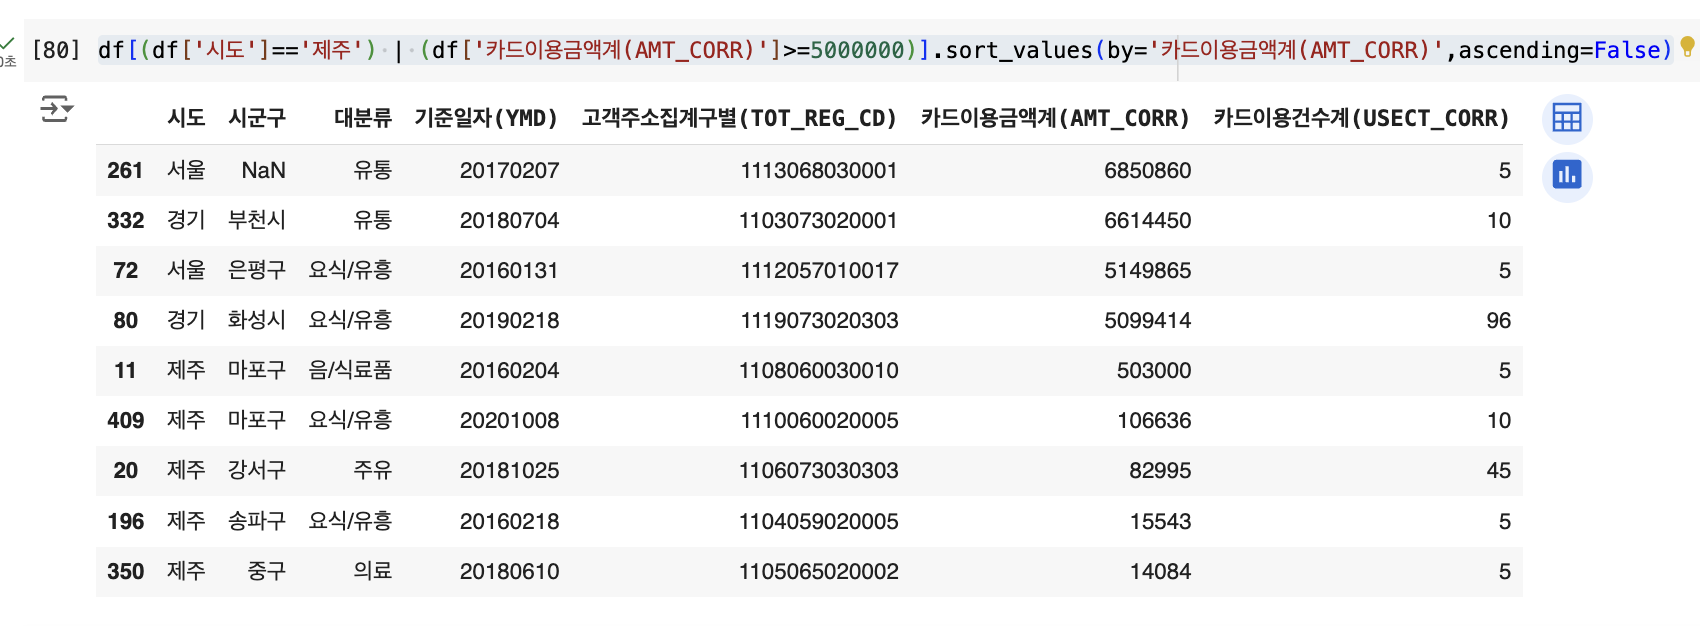Click row index 80
This screenshot has height=626, width=1700.
[125, 320]
